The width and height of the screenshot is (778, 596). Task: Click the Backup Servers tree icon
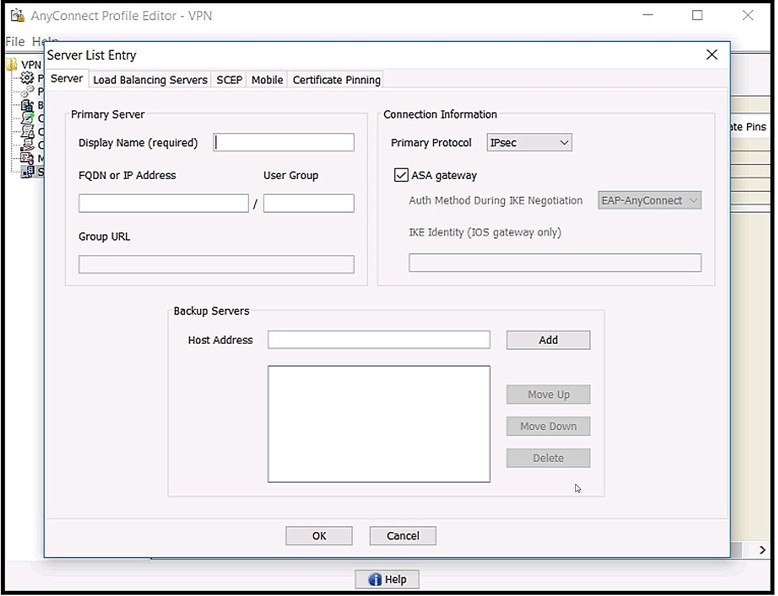click(27, 105)
